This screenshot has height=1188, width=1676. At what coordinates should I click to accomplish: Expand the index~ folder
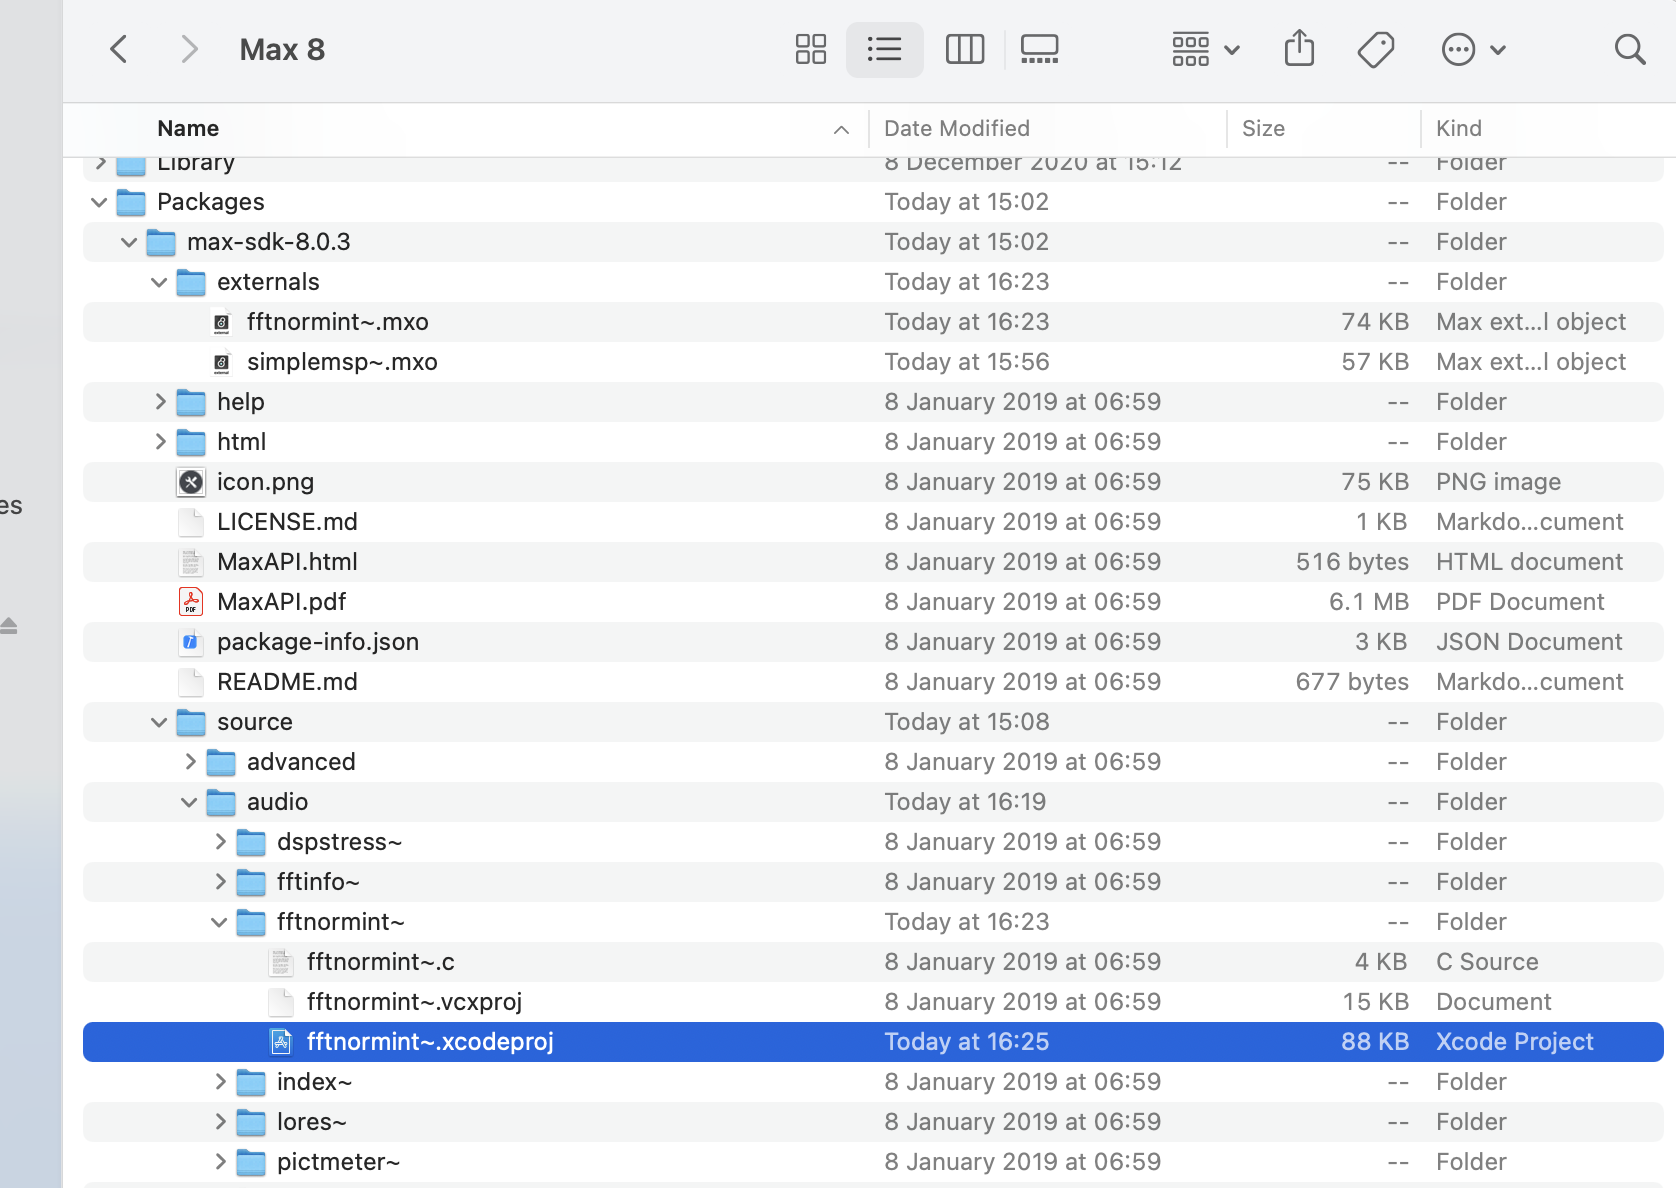coord(220,1082)
